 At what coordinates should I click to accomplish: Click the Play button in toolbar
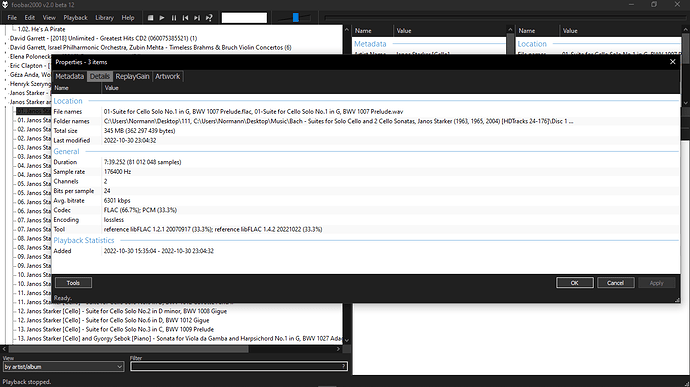(x=162, y=18)
